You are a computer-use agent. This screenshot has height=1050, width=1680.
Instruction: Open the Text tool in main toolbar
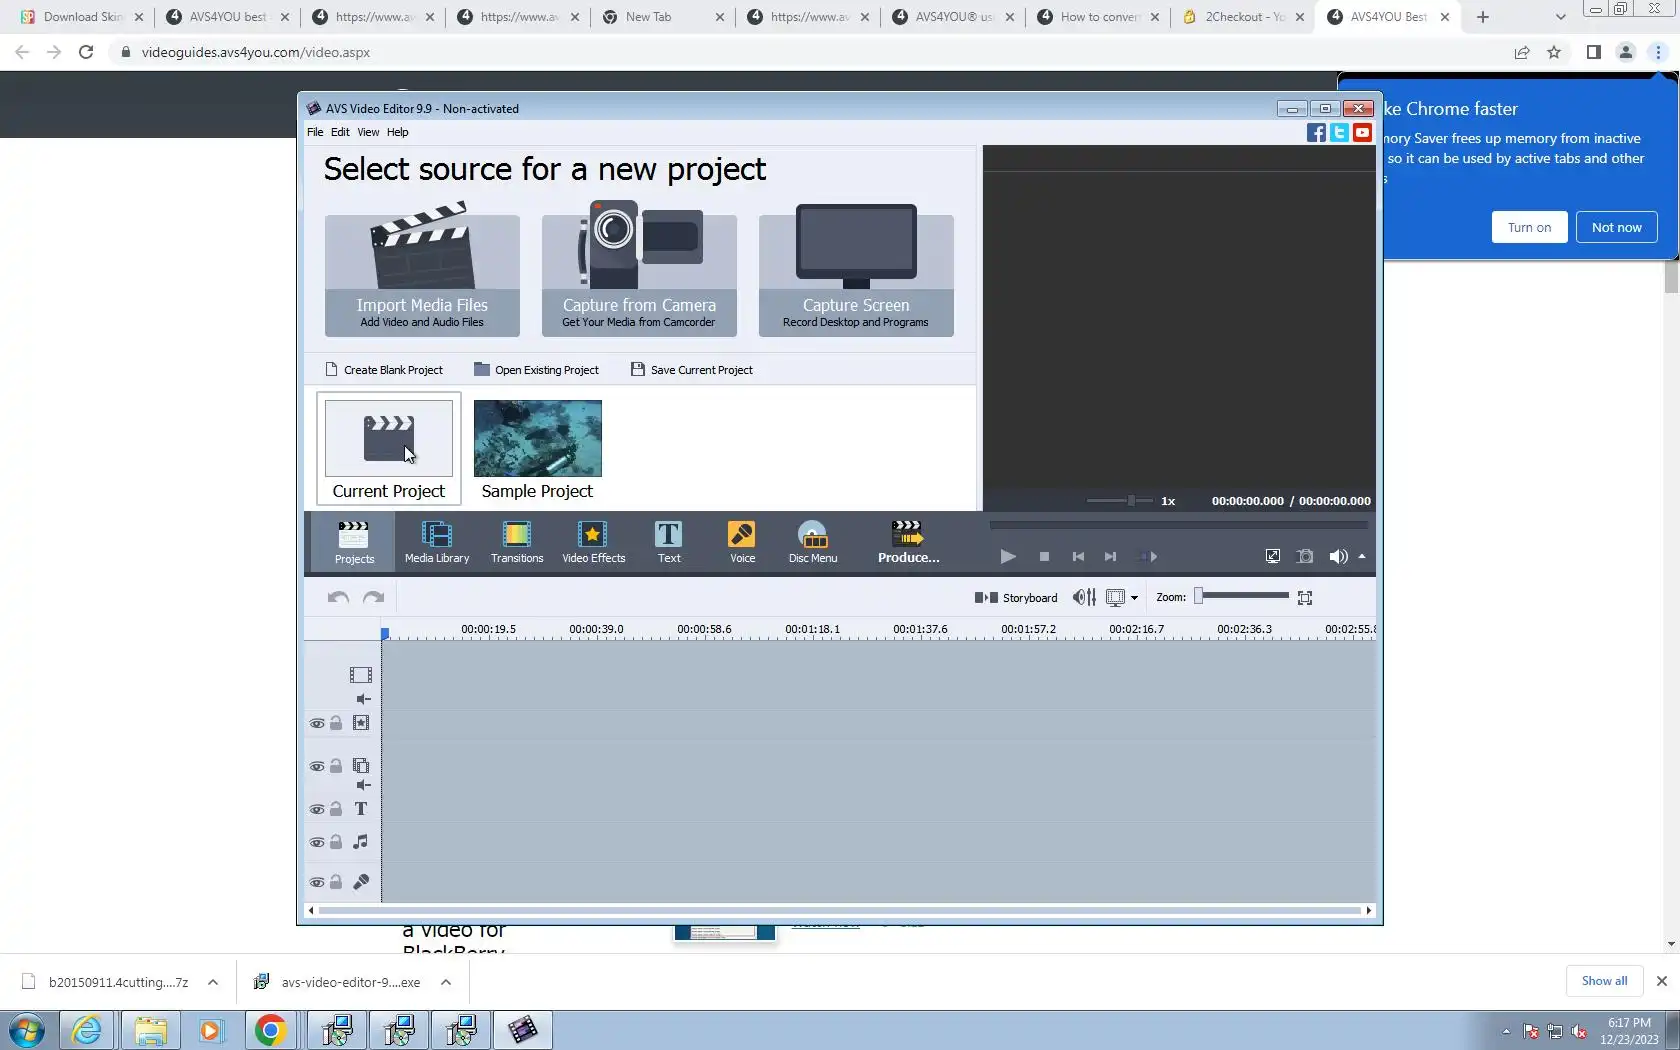tap(669, 542)
